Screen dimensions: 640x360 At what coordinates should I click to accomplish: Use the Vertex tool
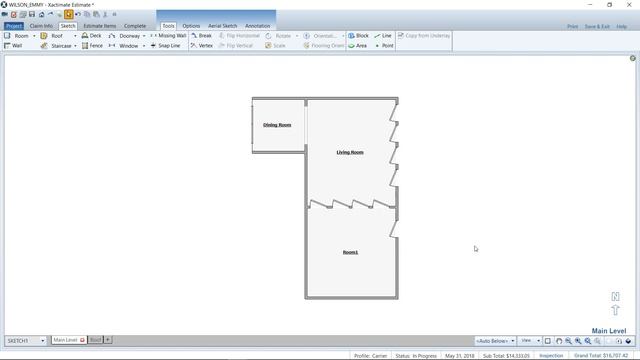[x=202, y=46]
